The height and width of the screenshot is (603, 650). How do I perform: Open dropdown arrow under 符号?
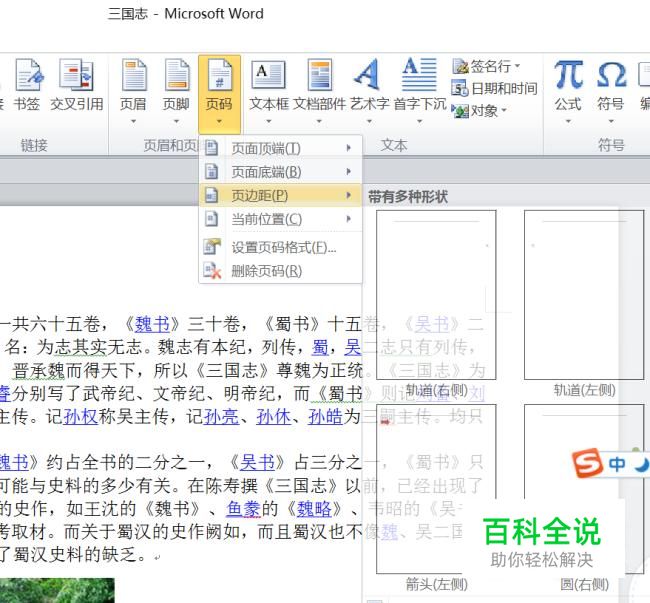click(611, 121)
